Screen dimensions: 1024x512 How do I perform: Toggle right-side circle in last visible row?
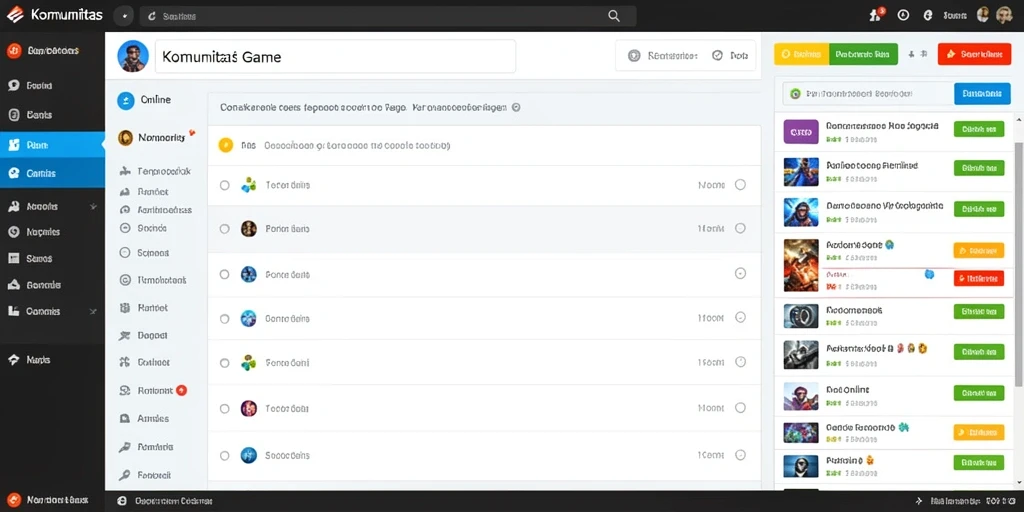[x=740, y=455]
